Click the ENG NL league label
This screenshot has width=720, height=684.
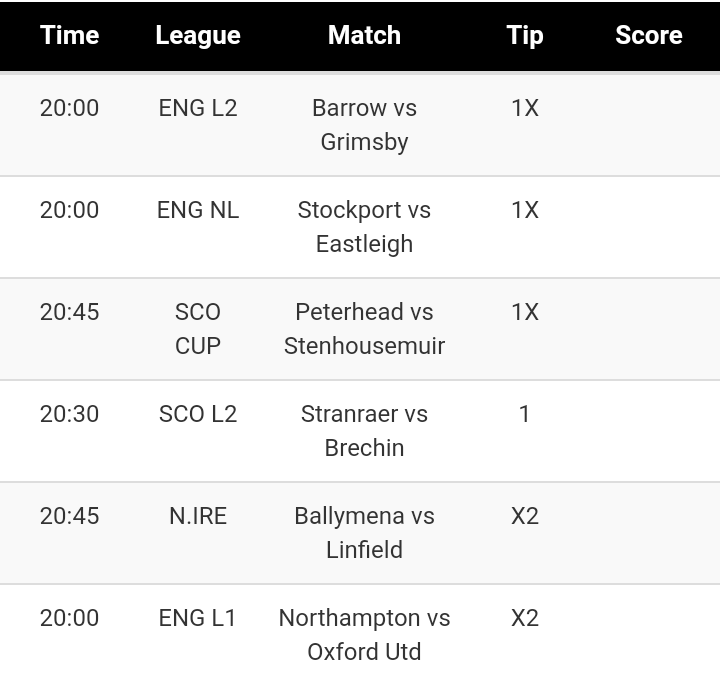(198, 210)
